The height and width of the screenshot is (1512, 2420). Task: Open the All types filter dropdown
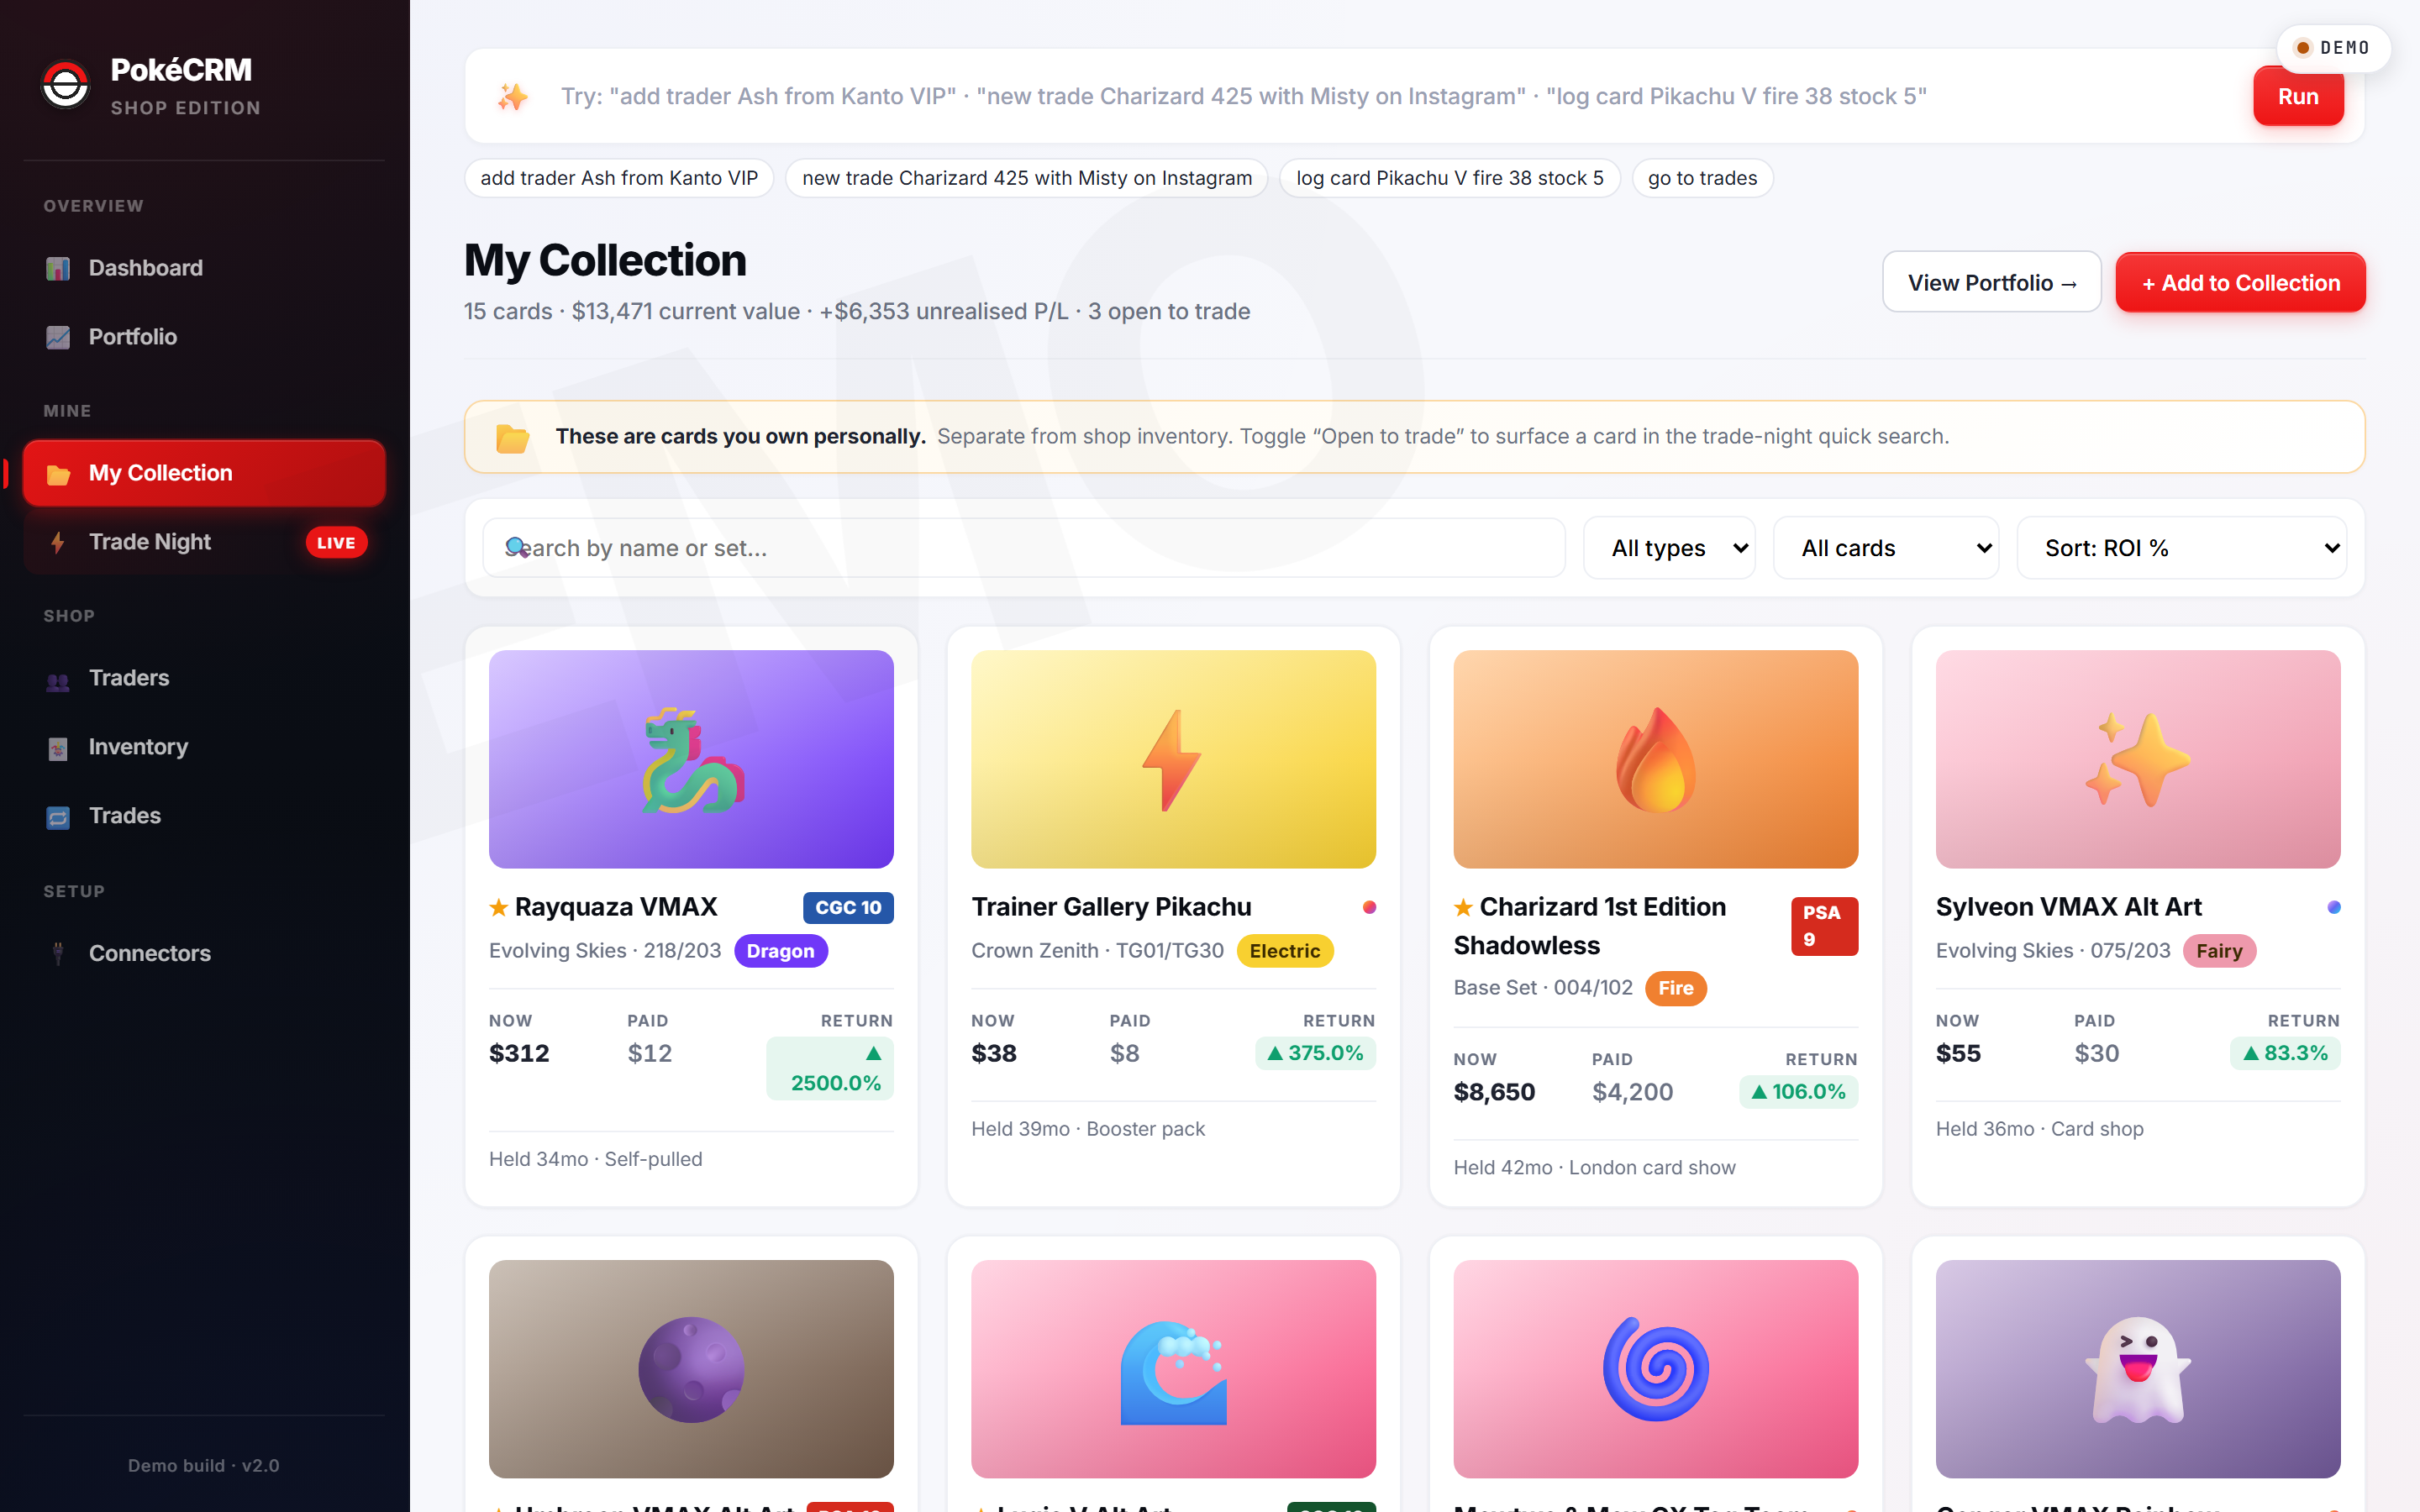(1669, 548)
